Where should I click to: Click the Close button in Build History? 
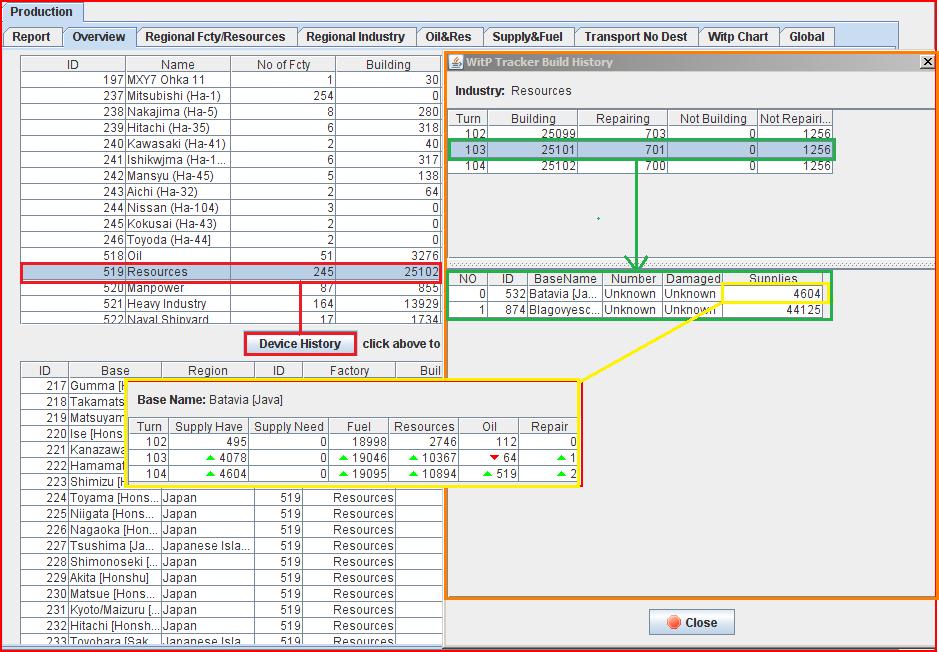pyautogui.click(x=692, y=623)
